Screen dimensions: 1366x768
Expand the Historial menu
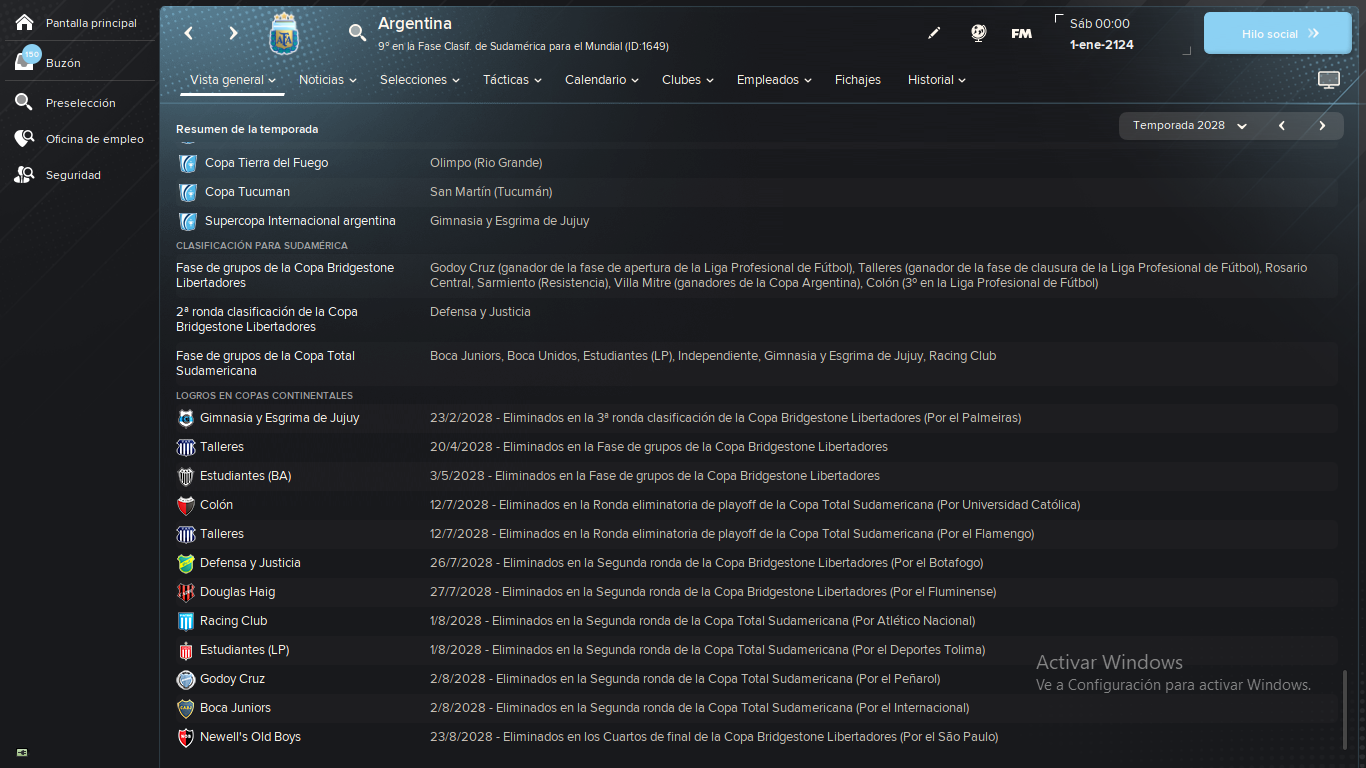[937, 80]
